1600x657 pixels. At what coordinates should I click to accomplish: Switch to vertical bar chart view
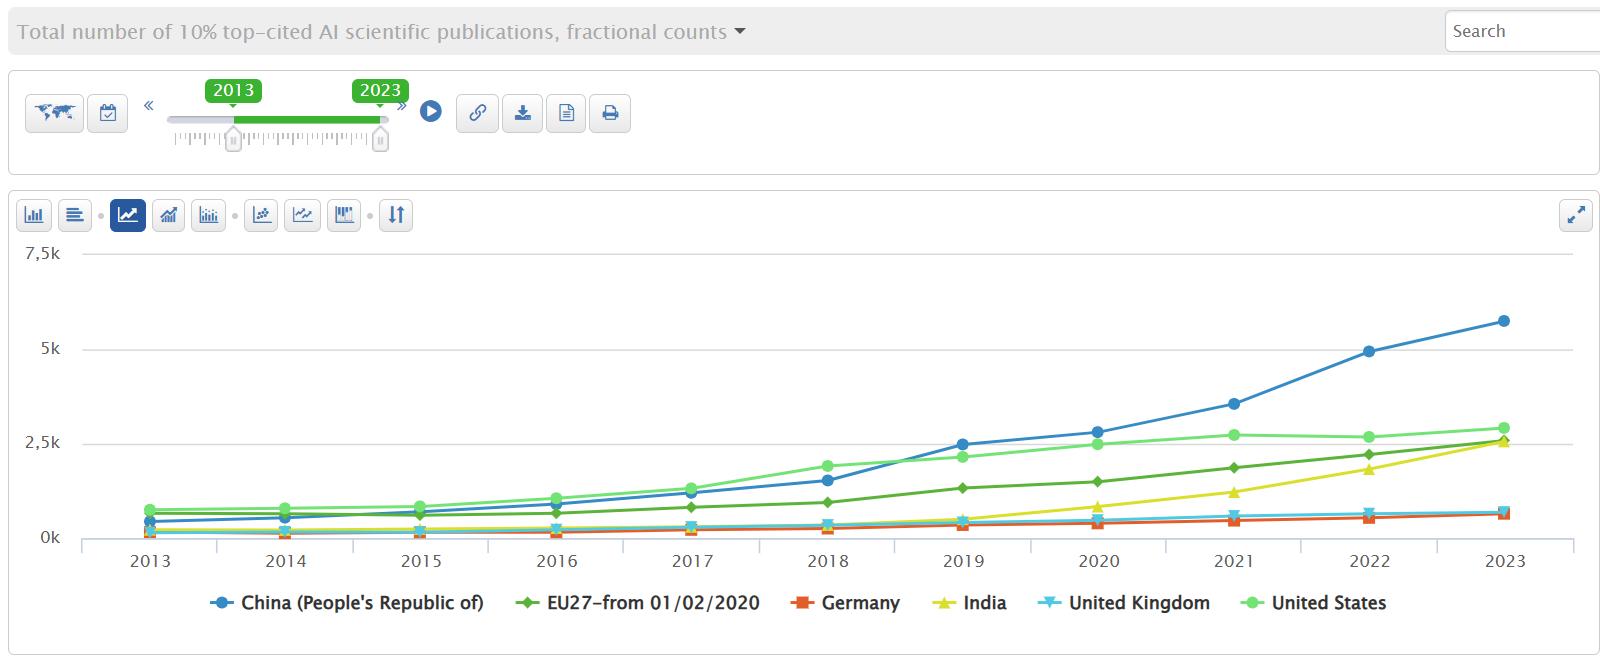tap(35, 215)
